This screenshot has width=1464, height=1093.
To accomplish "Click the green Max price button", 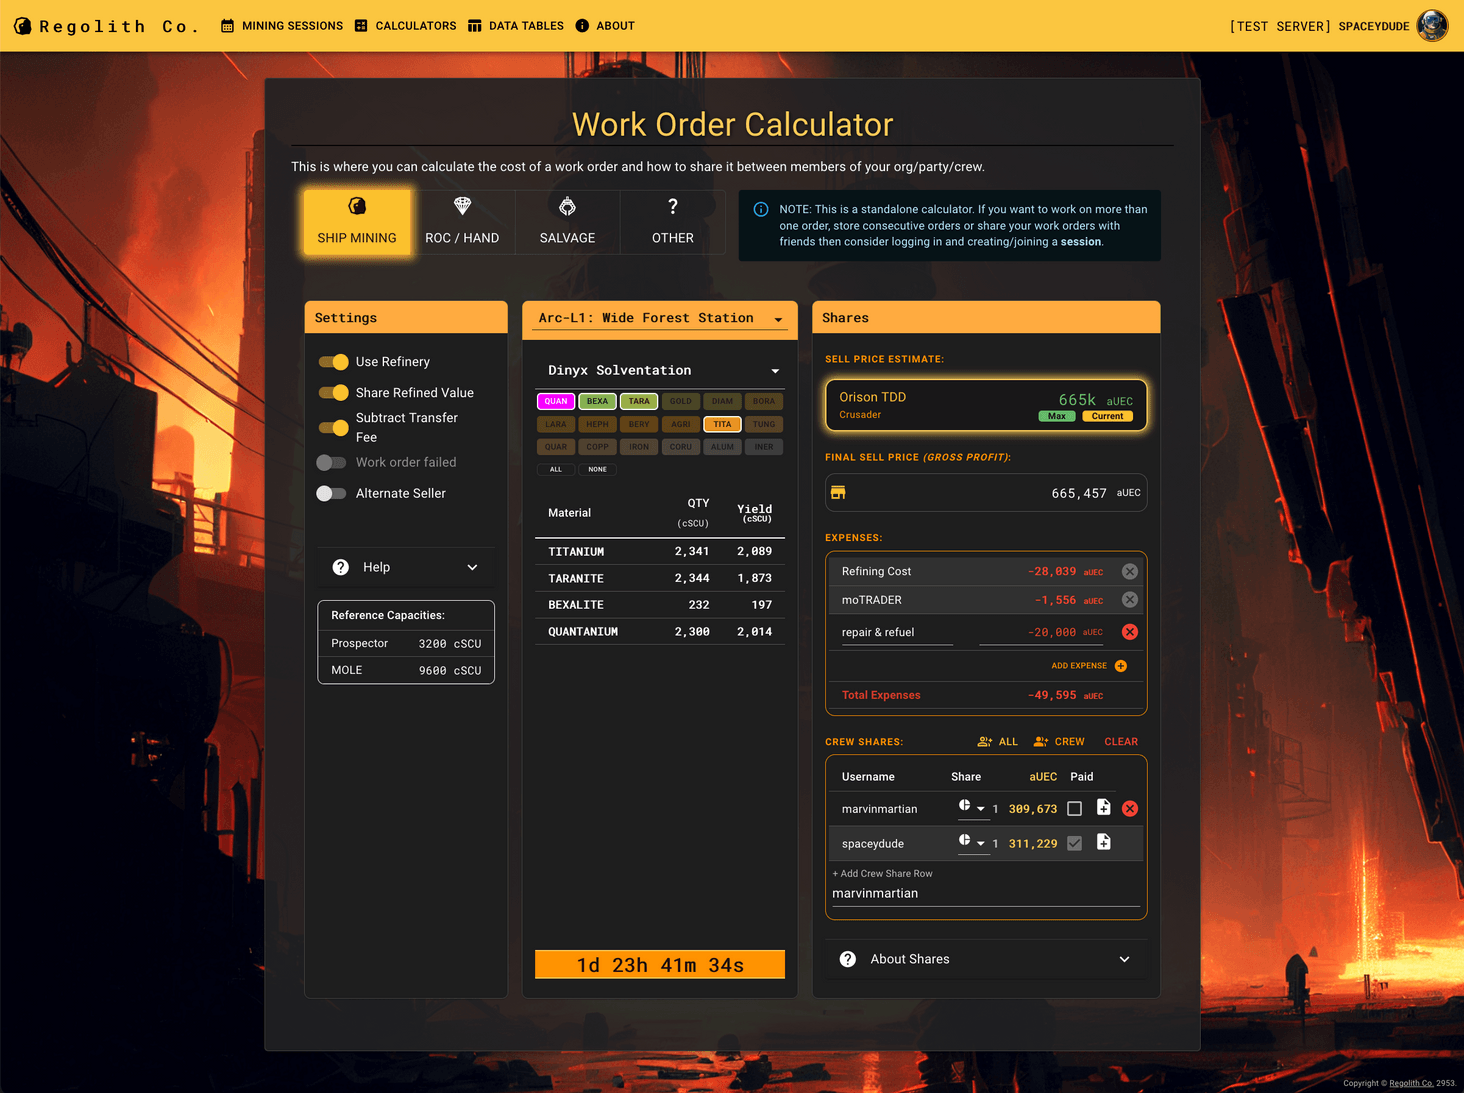I will (1056, 416).
